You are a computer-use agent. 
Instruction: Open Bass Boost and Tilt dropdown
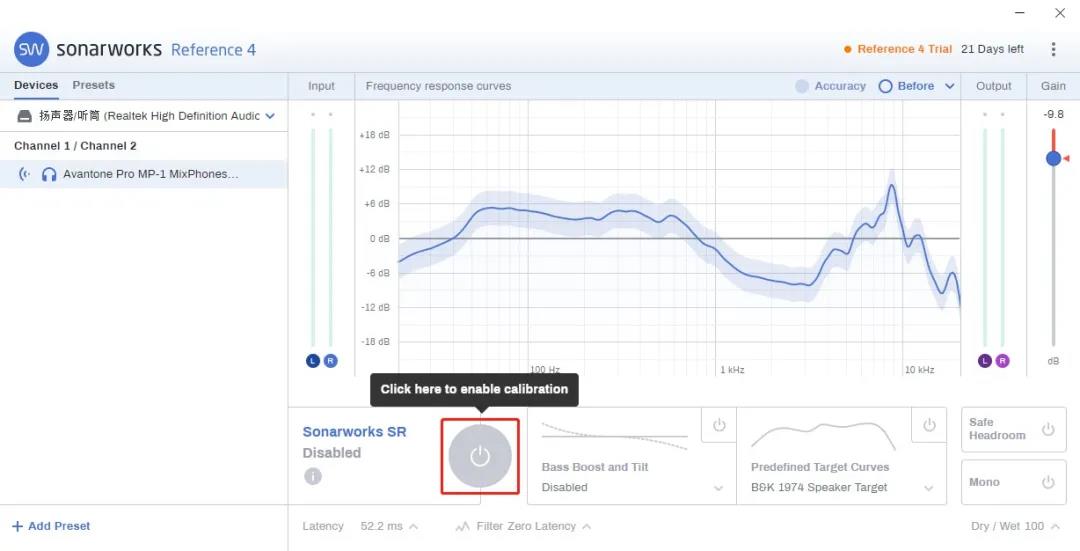pos(718,488)
